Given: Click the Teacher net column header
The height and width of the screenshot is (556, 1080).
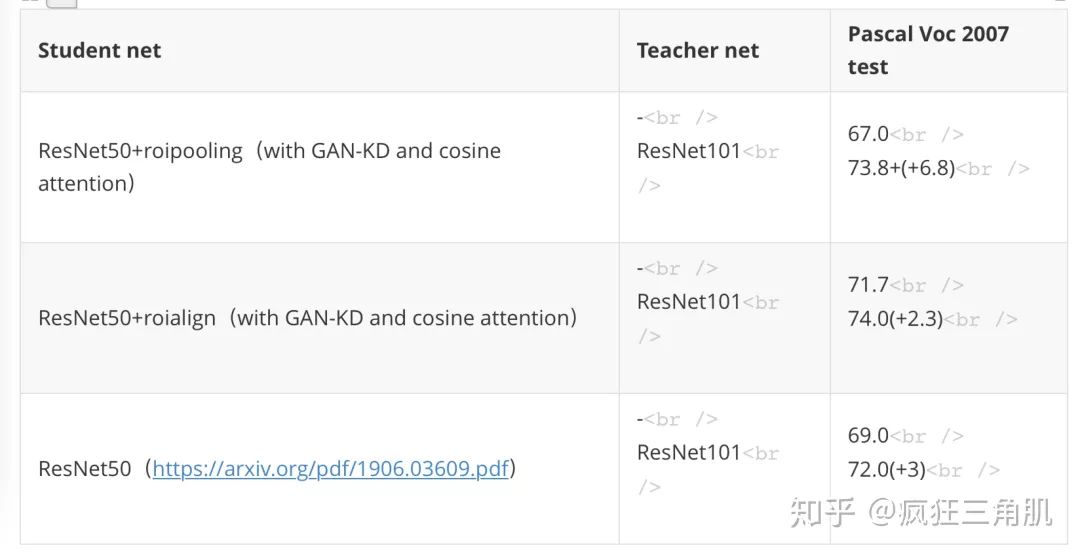Looking at the screenshot, I should 697,50.
